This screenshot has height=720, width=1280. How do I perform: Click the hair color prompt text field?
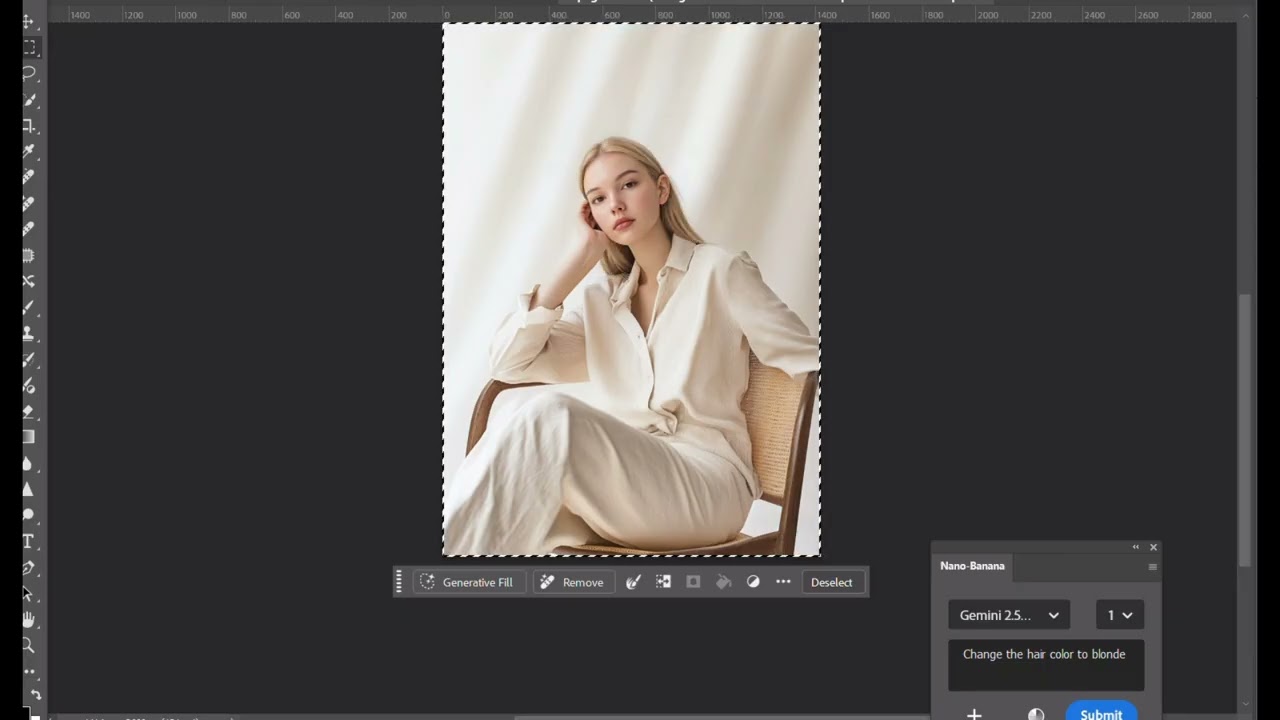pyautogui.click(x=1045, y=665)
